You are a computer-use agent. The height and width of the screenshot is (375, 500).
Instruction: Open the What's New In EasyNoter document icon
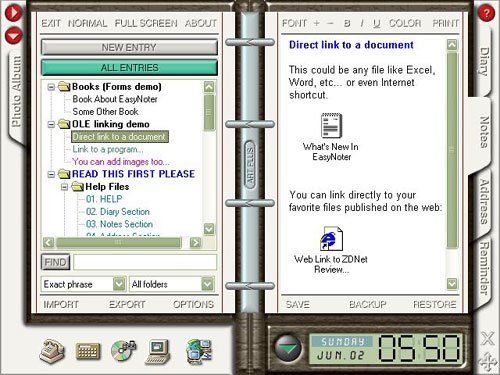(331, 125)
